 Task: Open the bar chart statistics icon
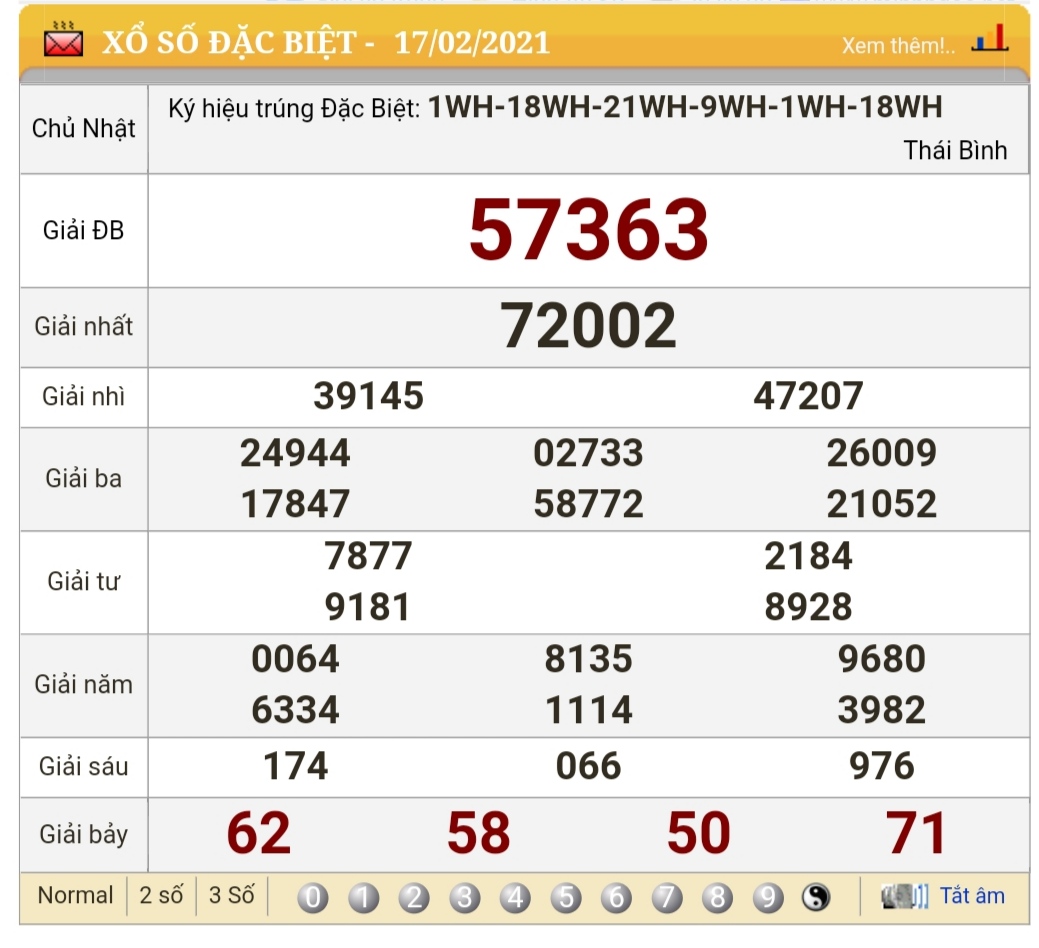(990, 38)
